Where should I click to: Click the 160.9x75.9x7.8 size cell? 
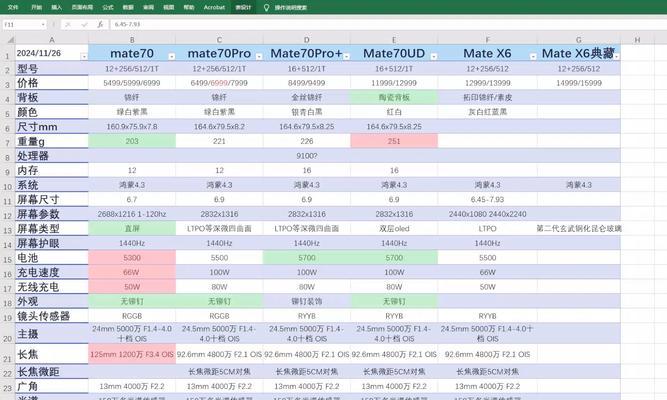tap(132, 126)
